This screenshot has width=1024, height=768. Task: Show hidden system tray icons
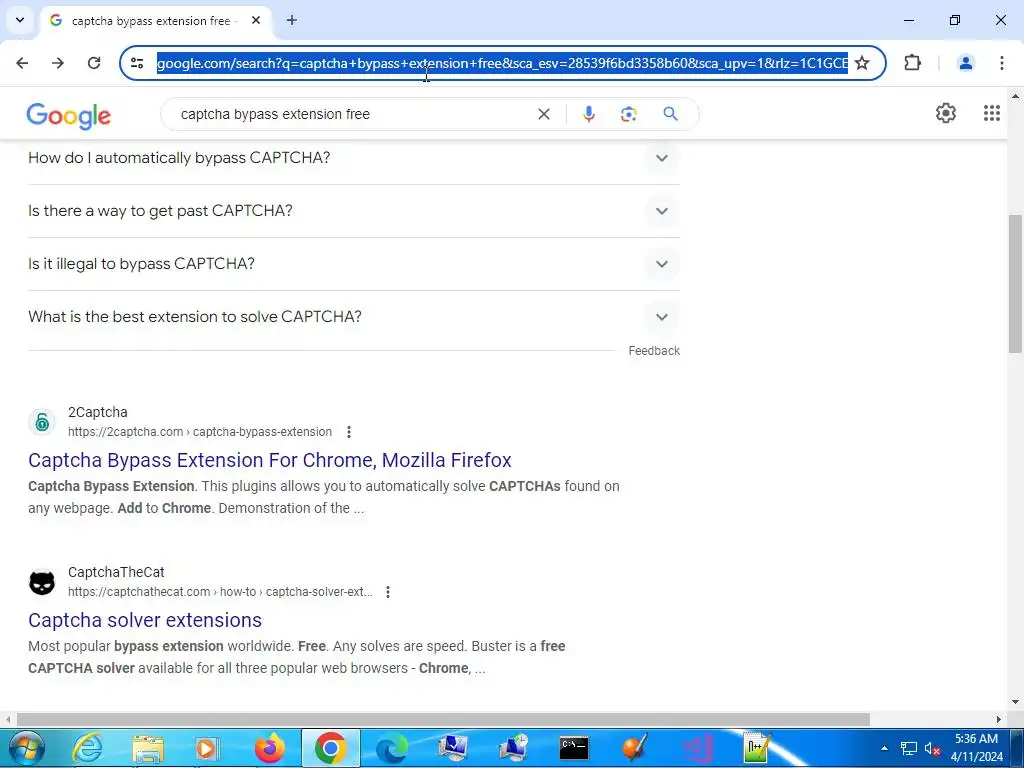coord(884,748)
